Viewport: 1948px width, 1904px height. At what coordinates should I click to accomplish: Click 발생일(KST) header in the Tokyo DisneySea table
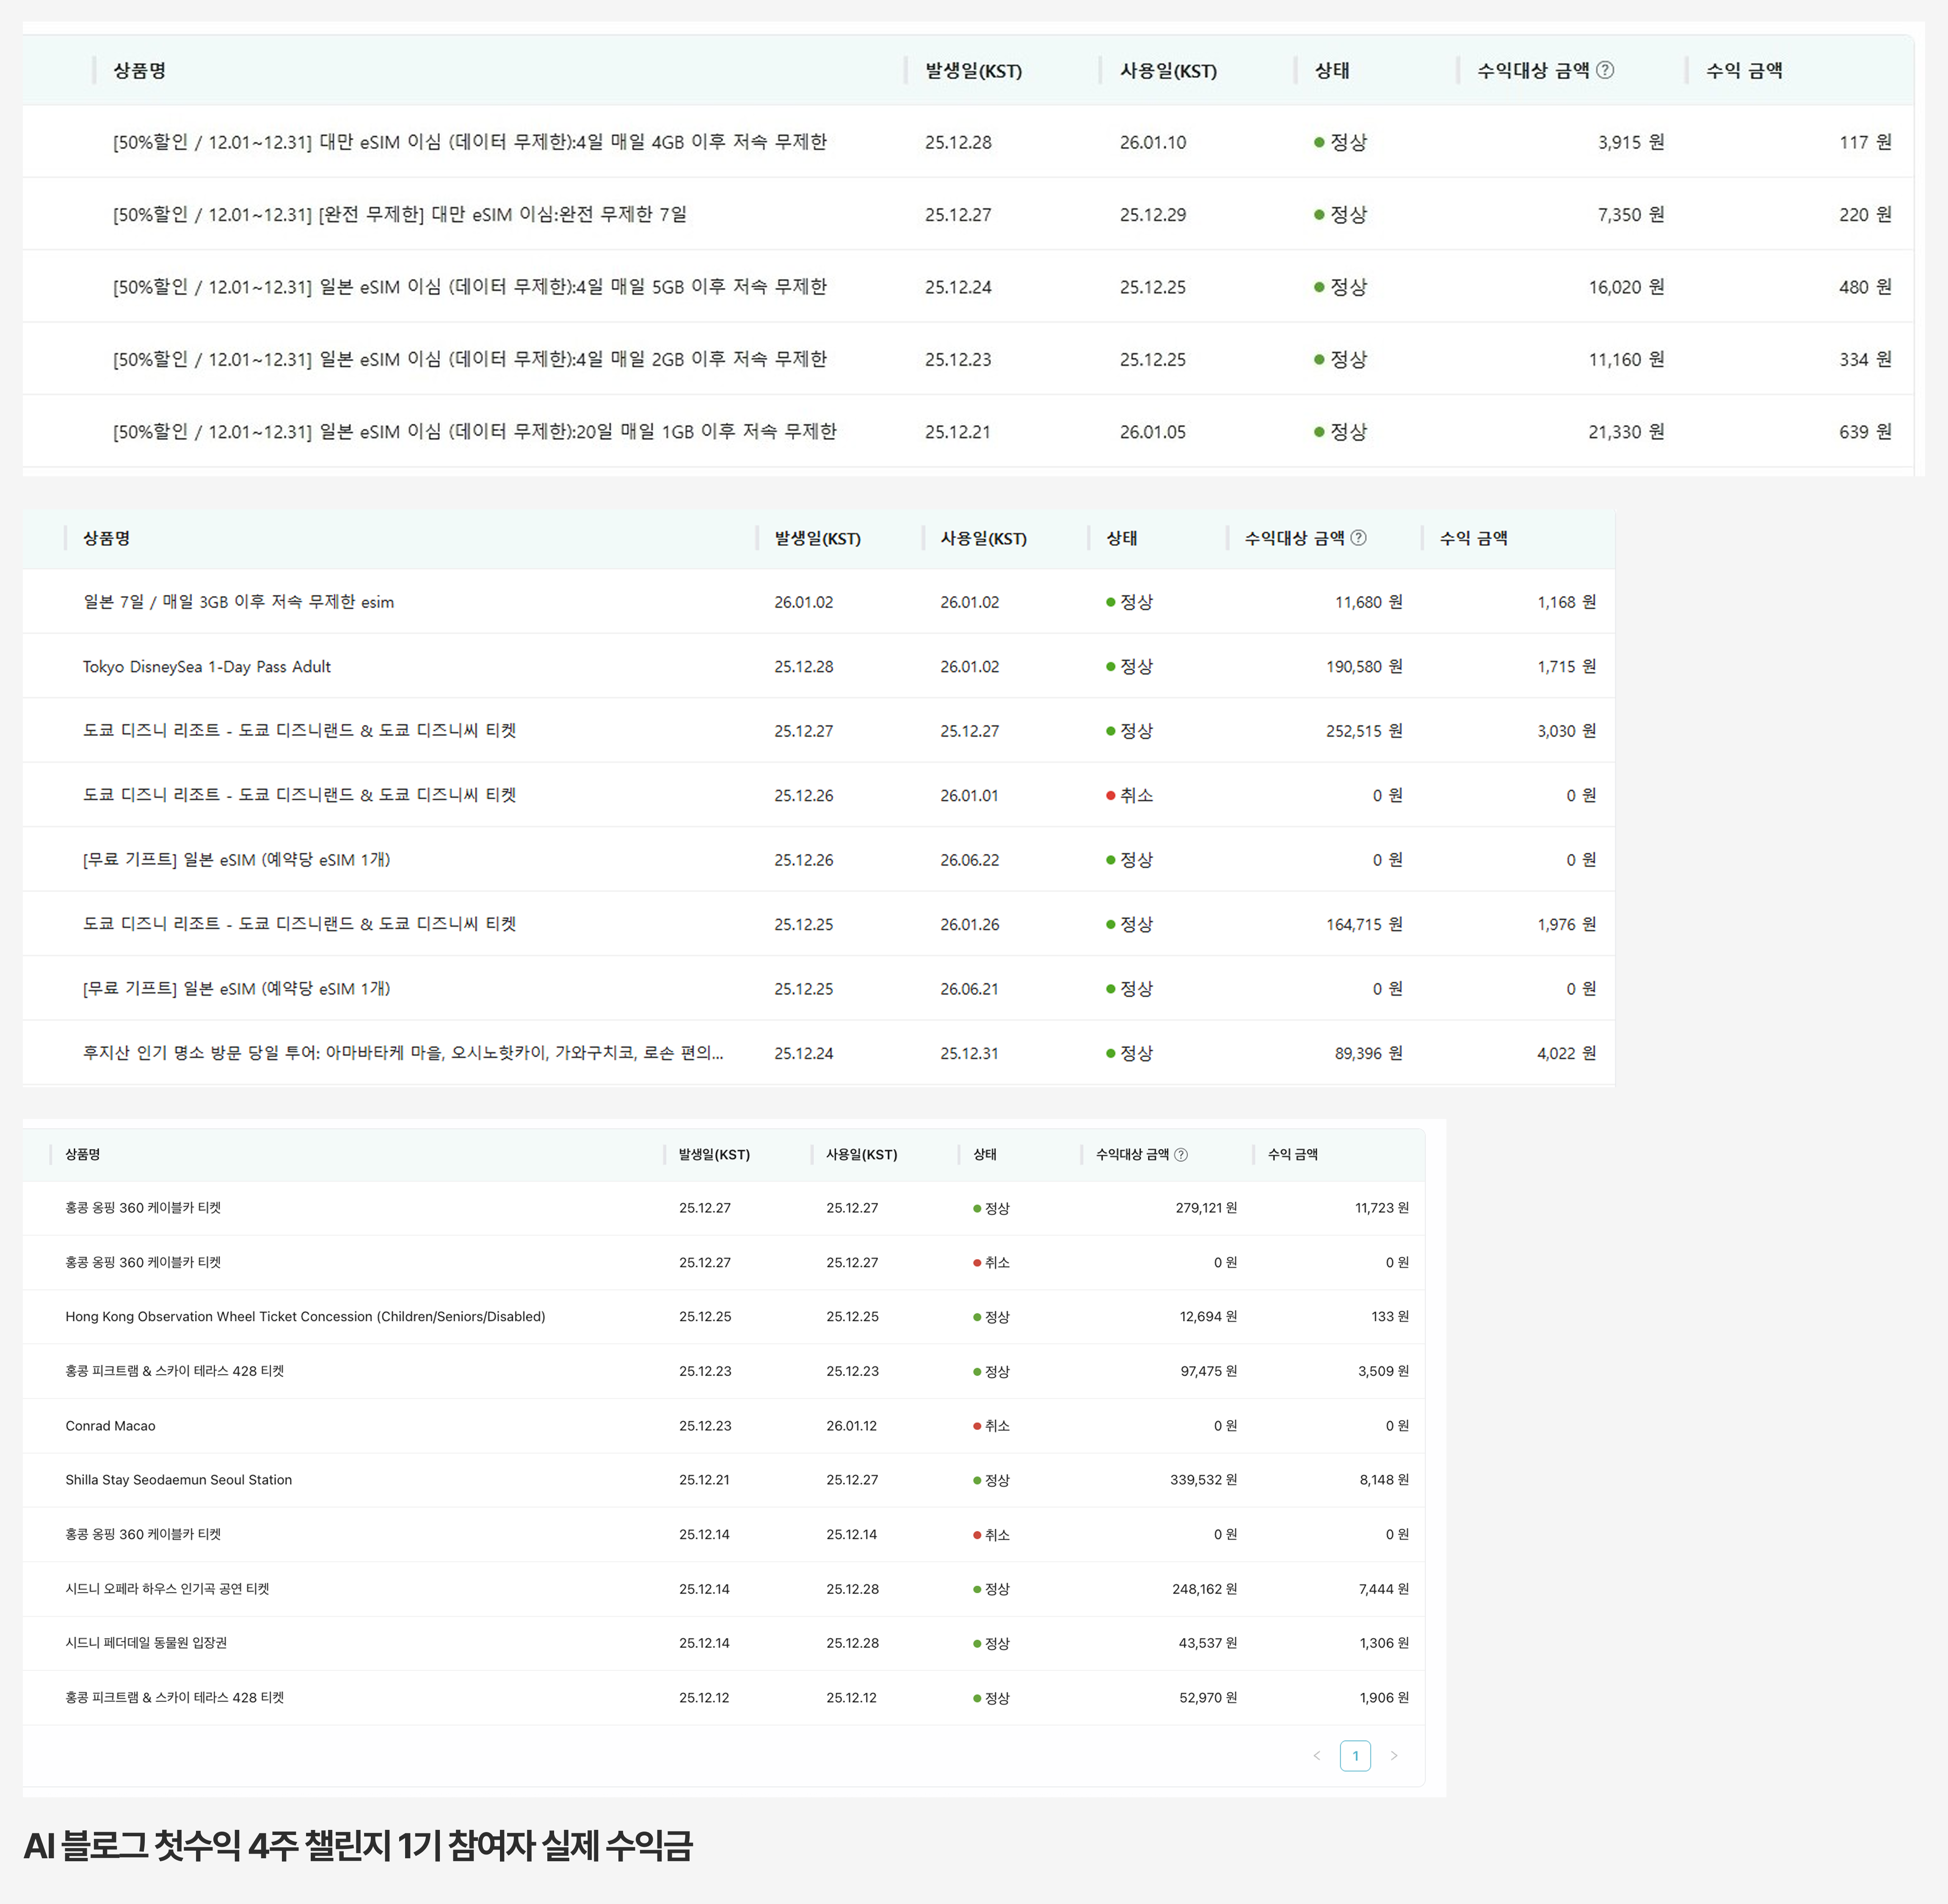pyautogui.click(x=817, y=539)
